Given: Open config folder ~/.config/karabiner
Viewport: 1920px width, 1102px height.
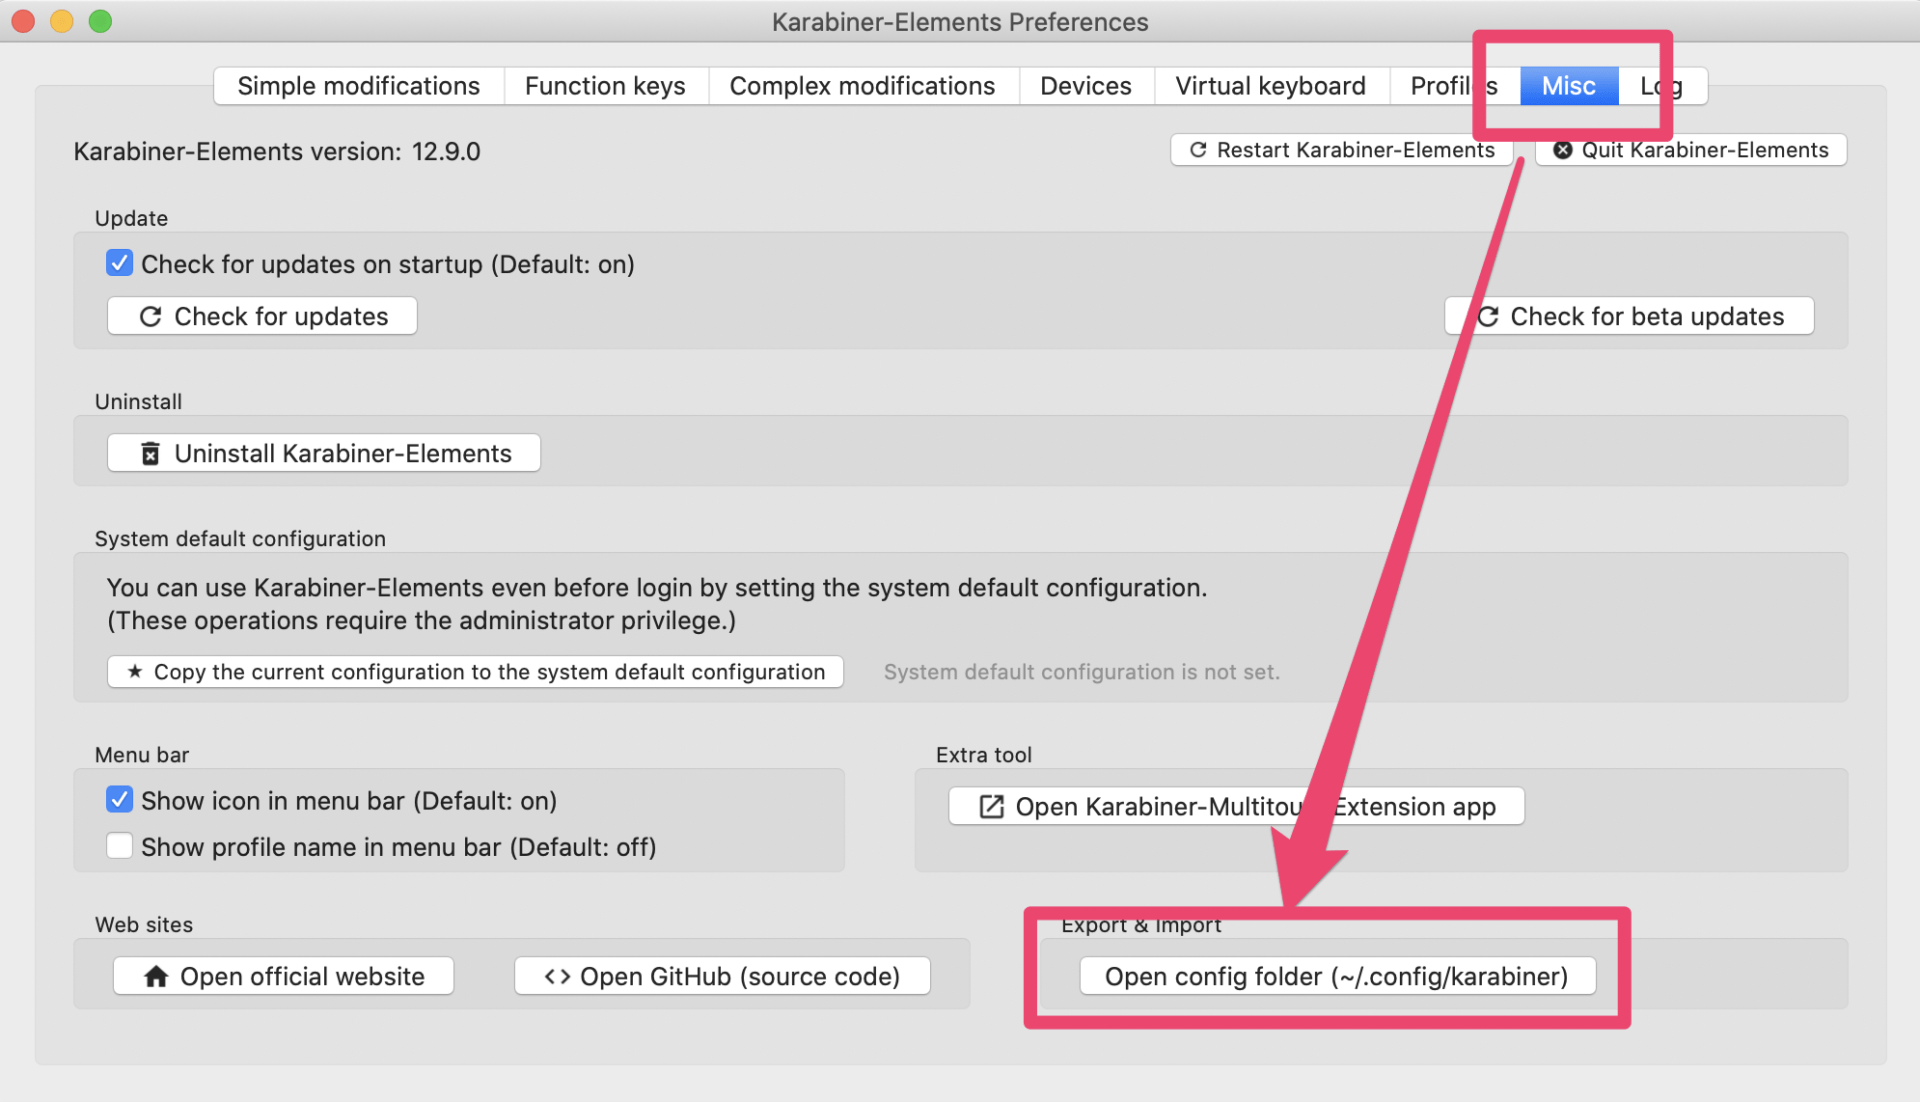Looking at the screenshot, I should pos(1336,976).
